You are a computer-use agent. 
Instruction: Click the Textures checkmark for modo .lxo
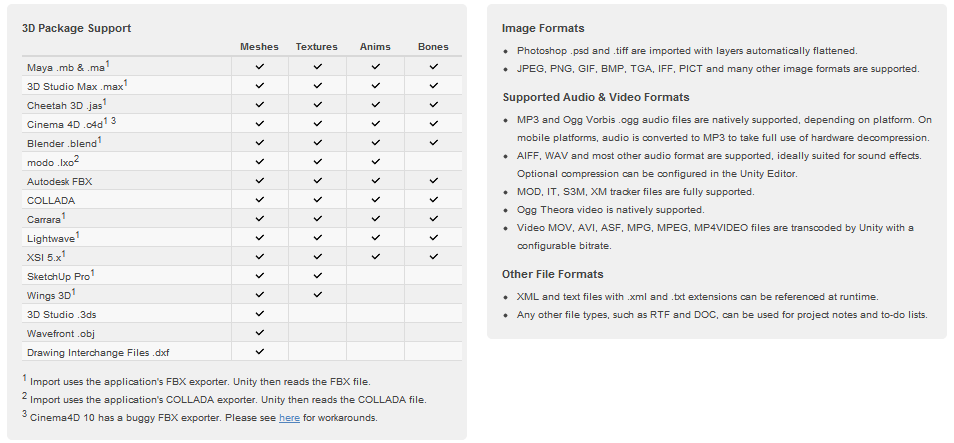318,162
